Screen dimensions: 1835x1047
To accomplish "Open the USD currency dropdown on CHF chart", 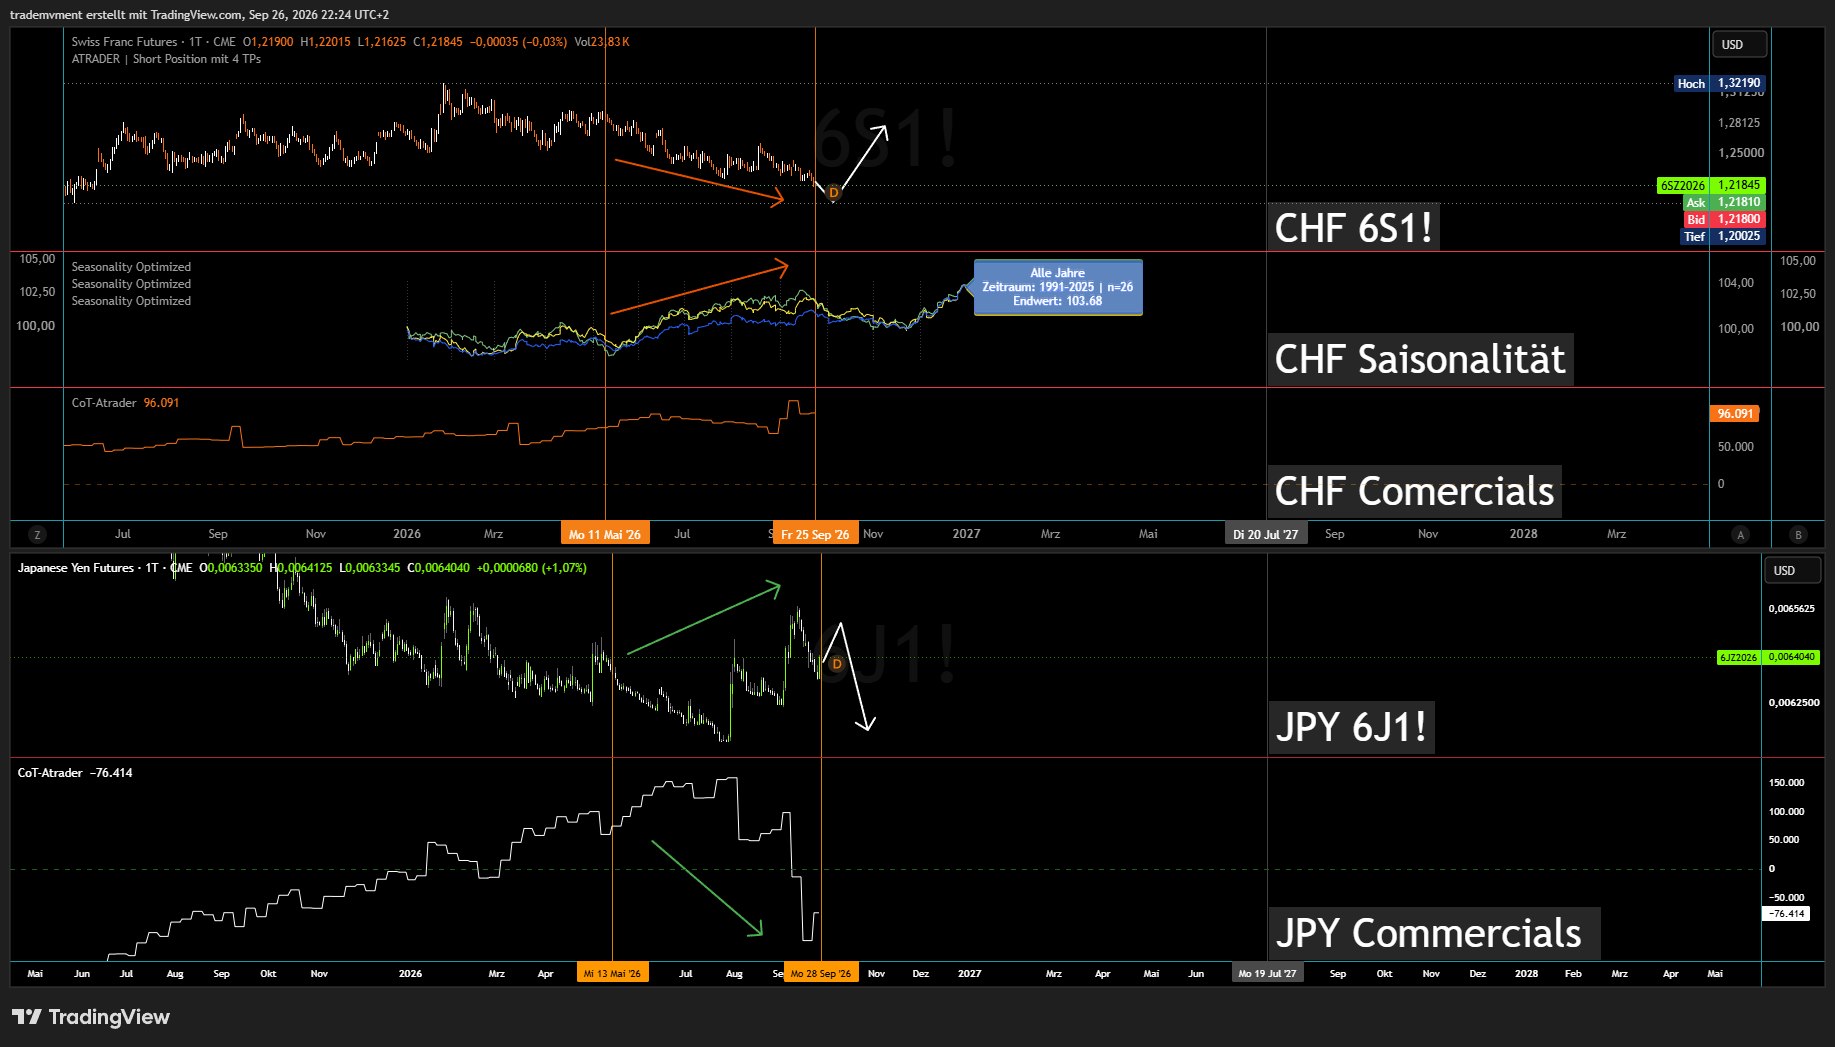I will pyautogui.click(x=1740, y=45).
